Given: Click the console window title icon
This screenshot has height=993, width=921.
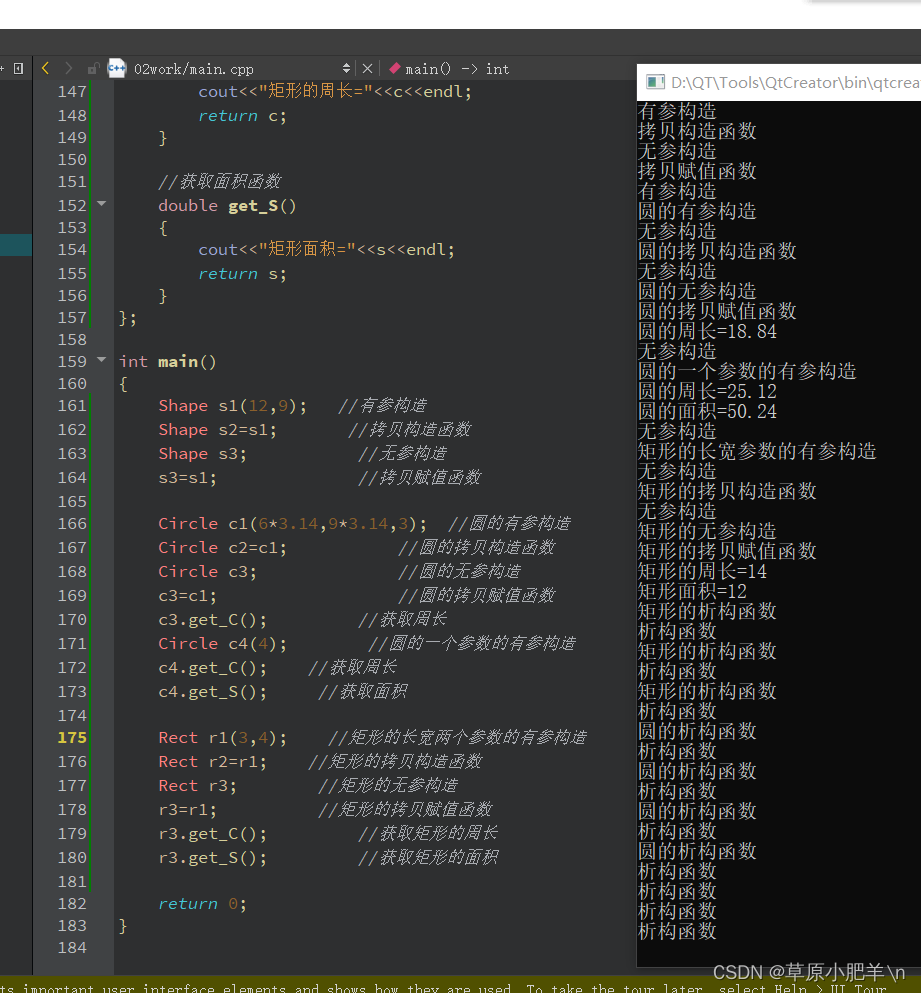Looking at the screenshot, I should (x=655, y=82).
